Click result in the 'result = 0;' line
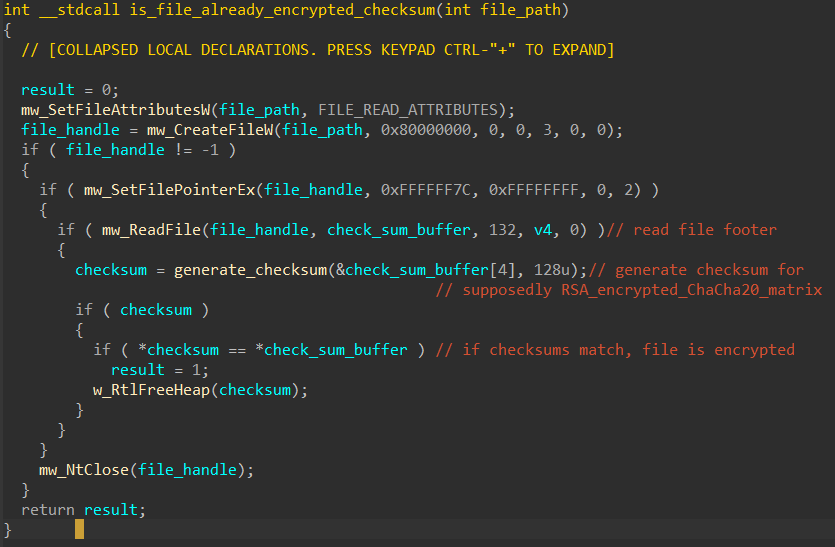 pos(48,90)
